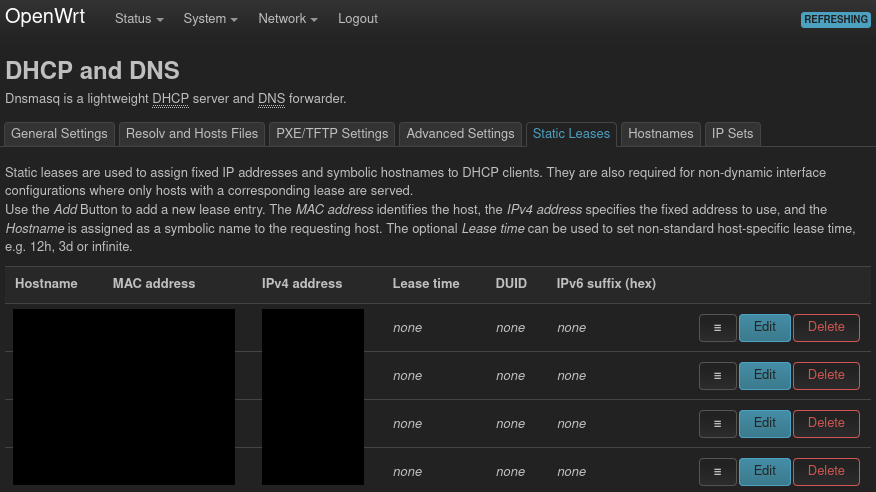Click the Lease time column header
Image resolution: width=876 pixels, height=492 pixels.
(426, 284)
